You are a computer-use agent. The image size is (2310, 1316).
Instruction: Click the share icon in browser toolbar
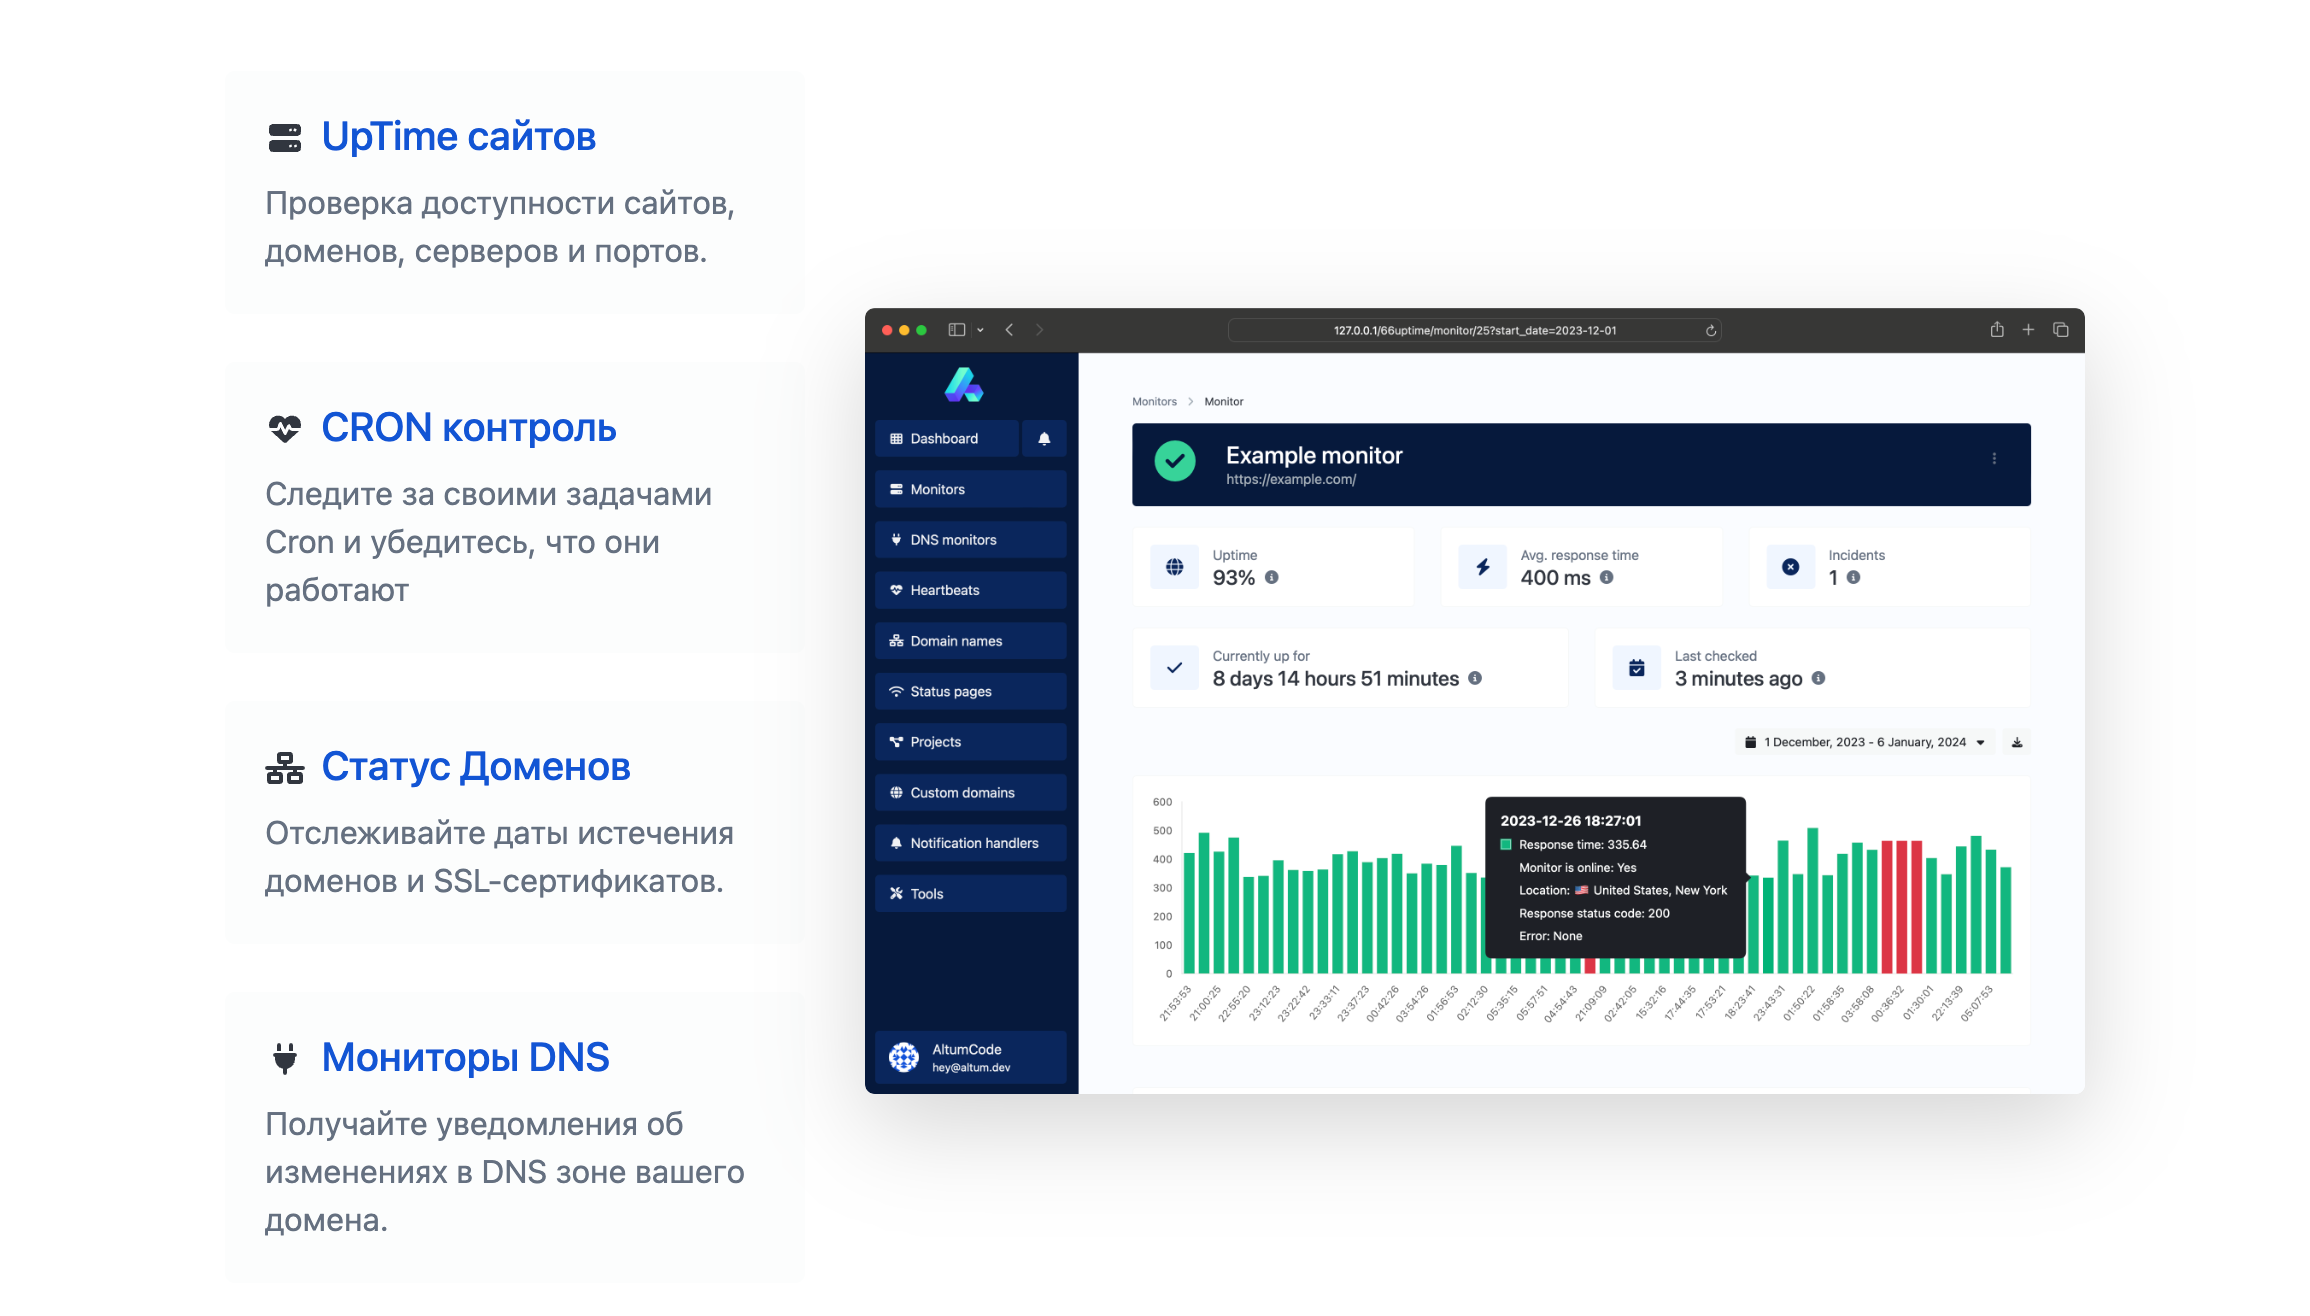[x=1997, y=330]
